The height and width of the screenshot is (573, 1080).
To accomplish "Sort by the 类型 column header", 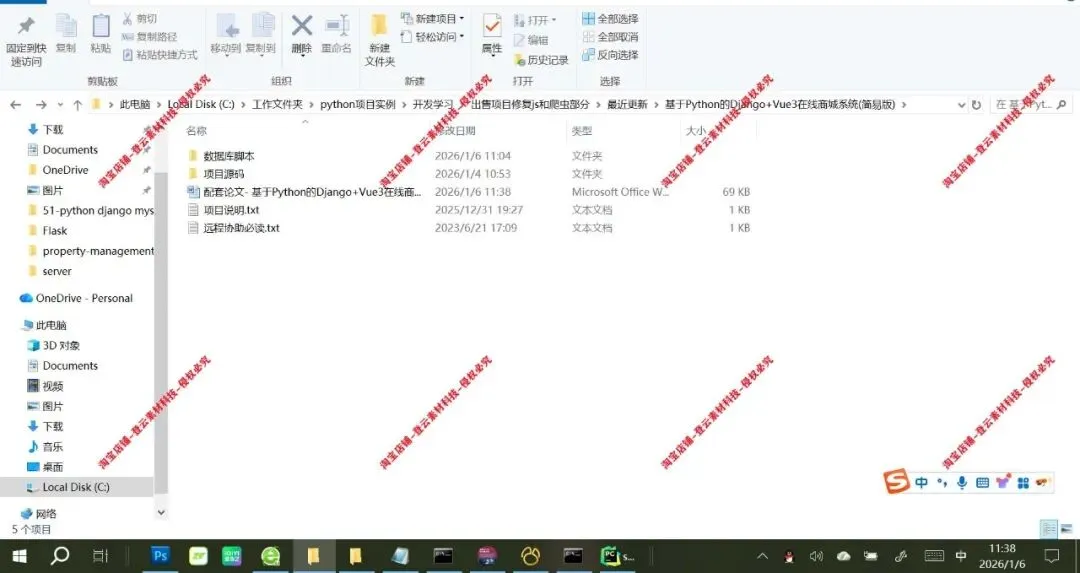I will [581, 130].
